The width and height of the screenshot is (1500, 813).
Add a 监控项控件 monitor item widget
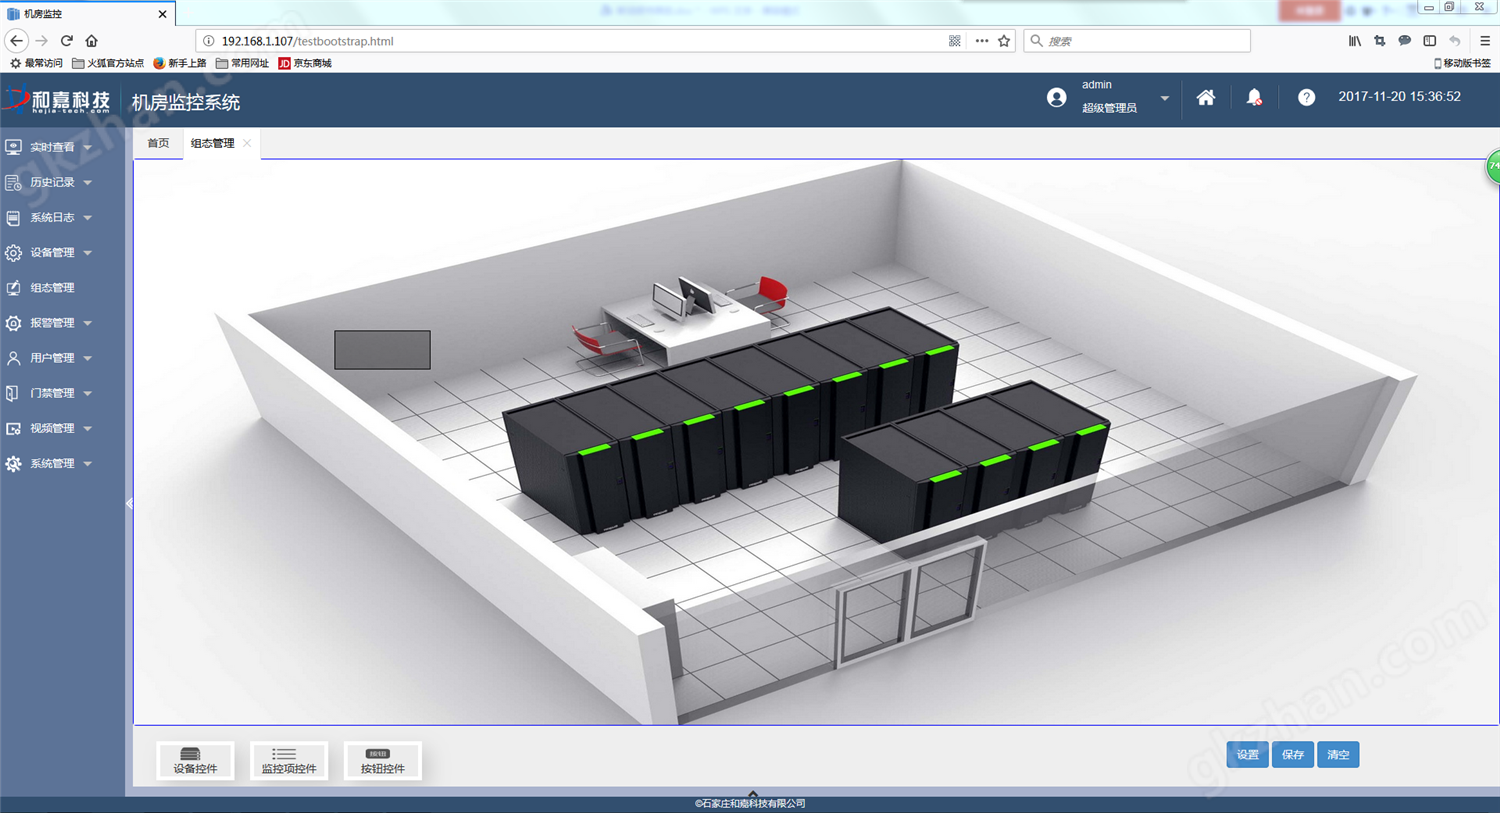(x=289, y=760)
